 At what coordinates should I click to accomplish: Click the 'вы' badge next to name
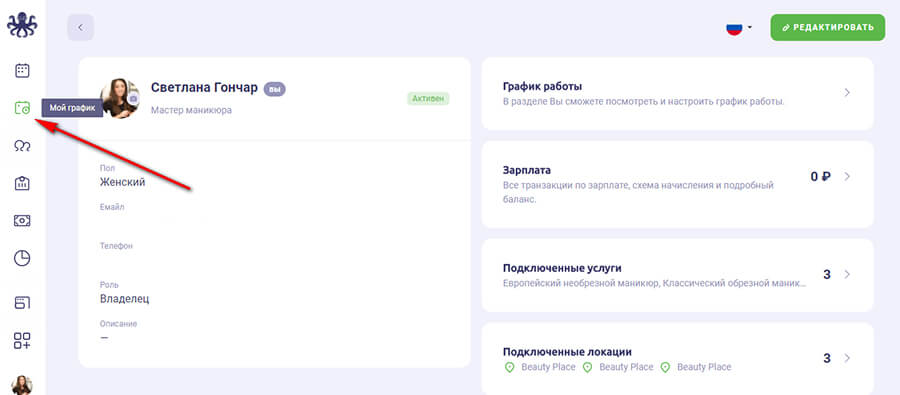pos(274,89)
